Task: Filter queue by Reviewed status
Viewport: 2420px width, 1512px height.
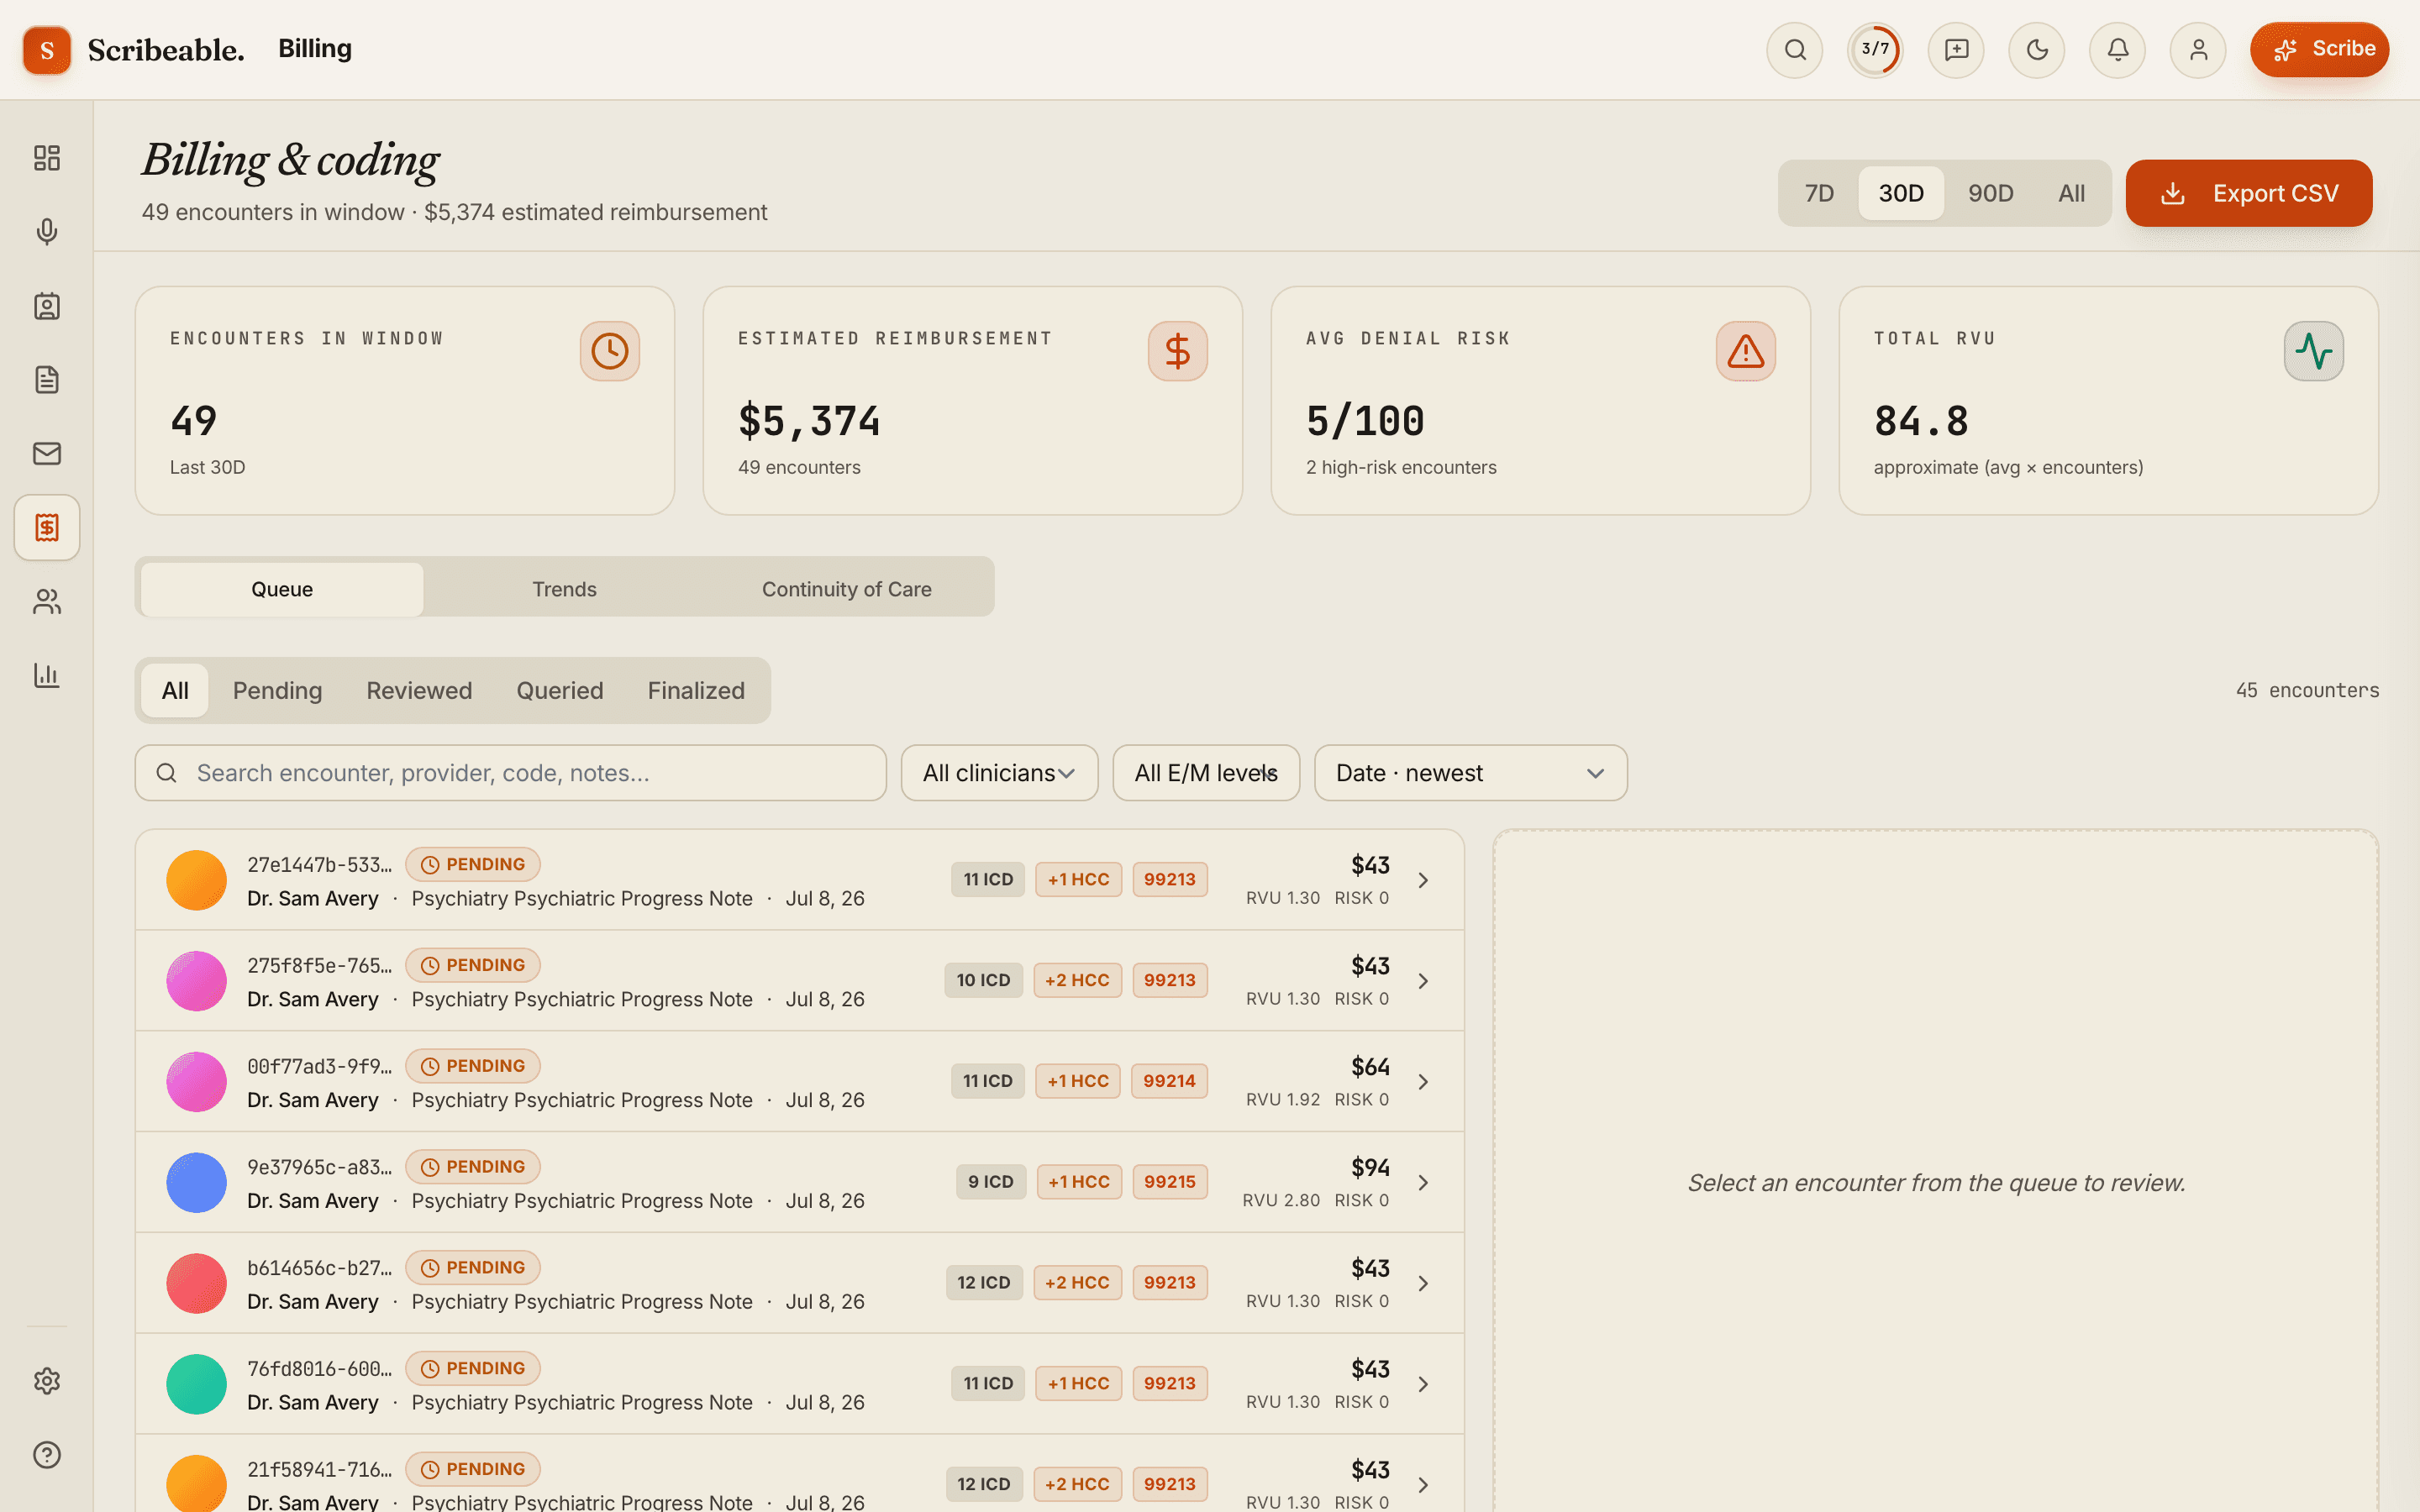Action: pos(419,691)
